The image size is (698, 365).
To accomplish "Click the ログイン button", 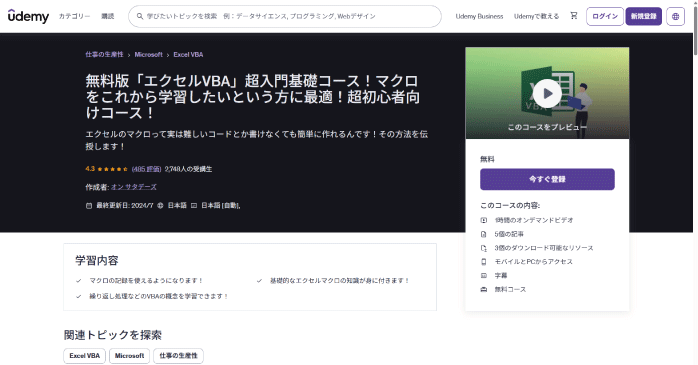I will tap(605, 16).
